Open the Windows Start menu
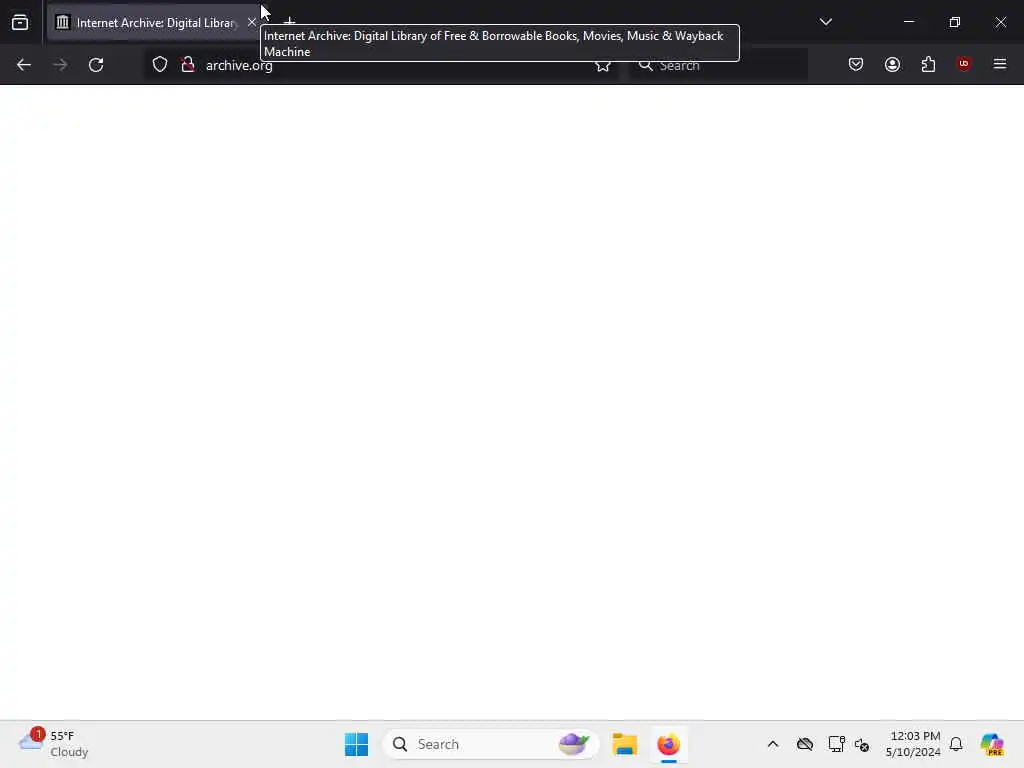Viewport: 1024px width, 768px height. pyautogui.click(x=357, y=744)
